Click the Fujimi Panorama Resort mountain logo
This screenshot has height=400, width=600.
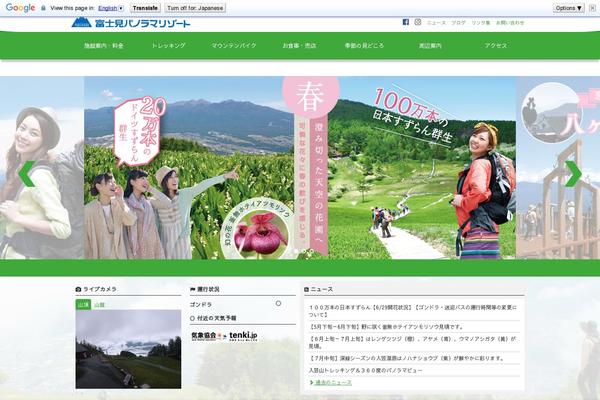(x=130, y=23)
